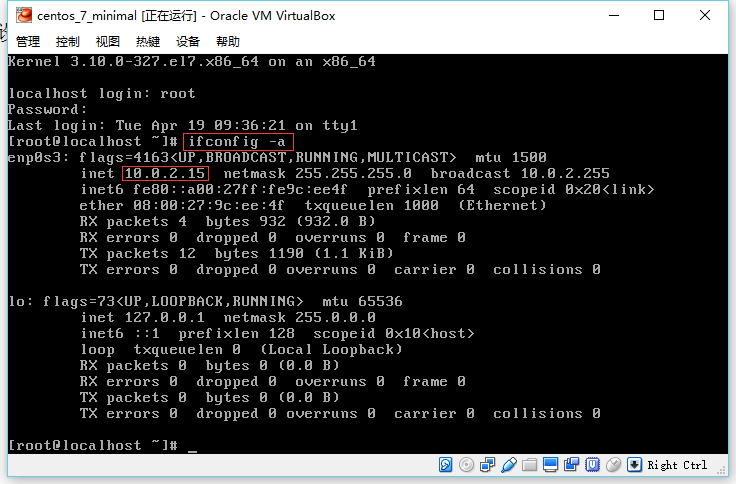Click the 'mtu 1500' value
Viewport: 736px width, 484px height.
coord(511,157)
